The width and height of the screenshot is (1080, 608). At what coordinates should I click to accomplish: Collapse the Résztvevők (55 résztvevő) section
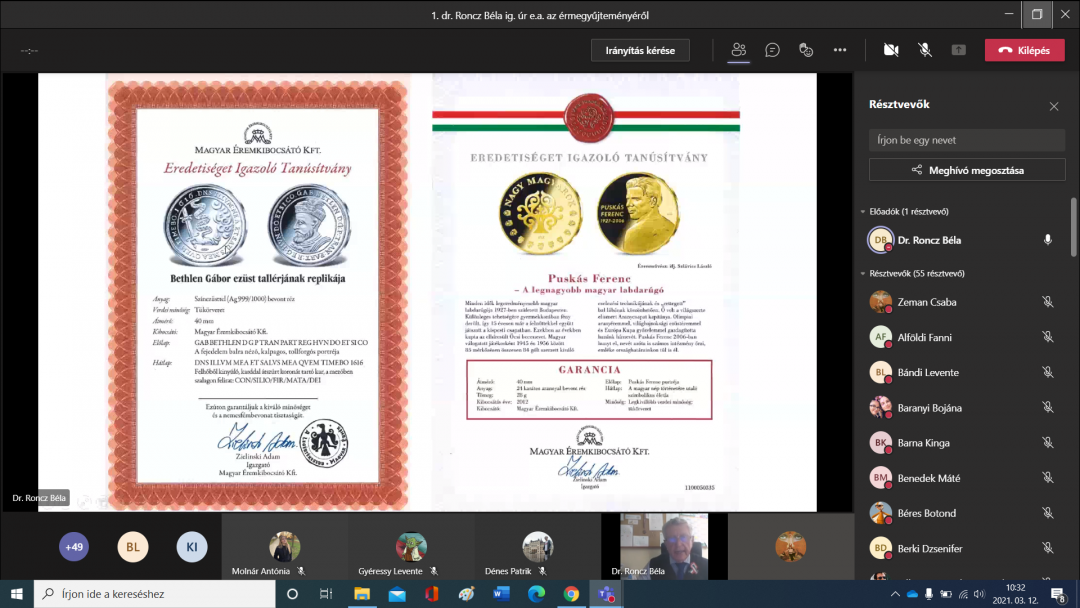coord(863,273)
